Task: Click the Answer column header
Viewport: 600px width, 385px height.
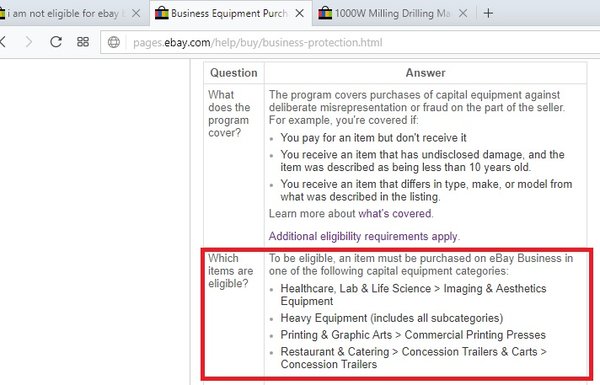Action: 425,73
